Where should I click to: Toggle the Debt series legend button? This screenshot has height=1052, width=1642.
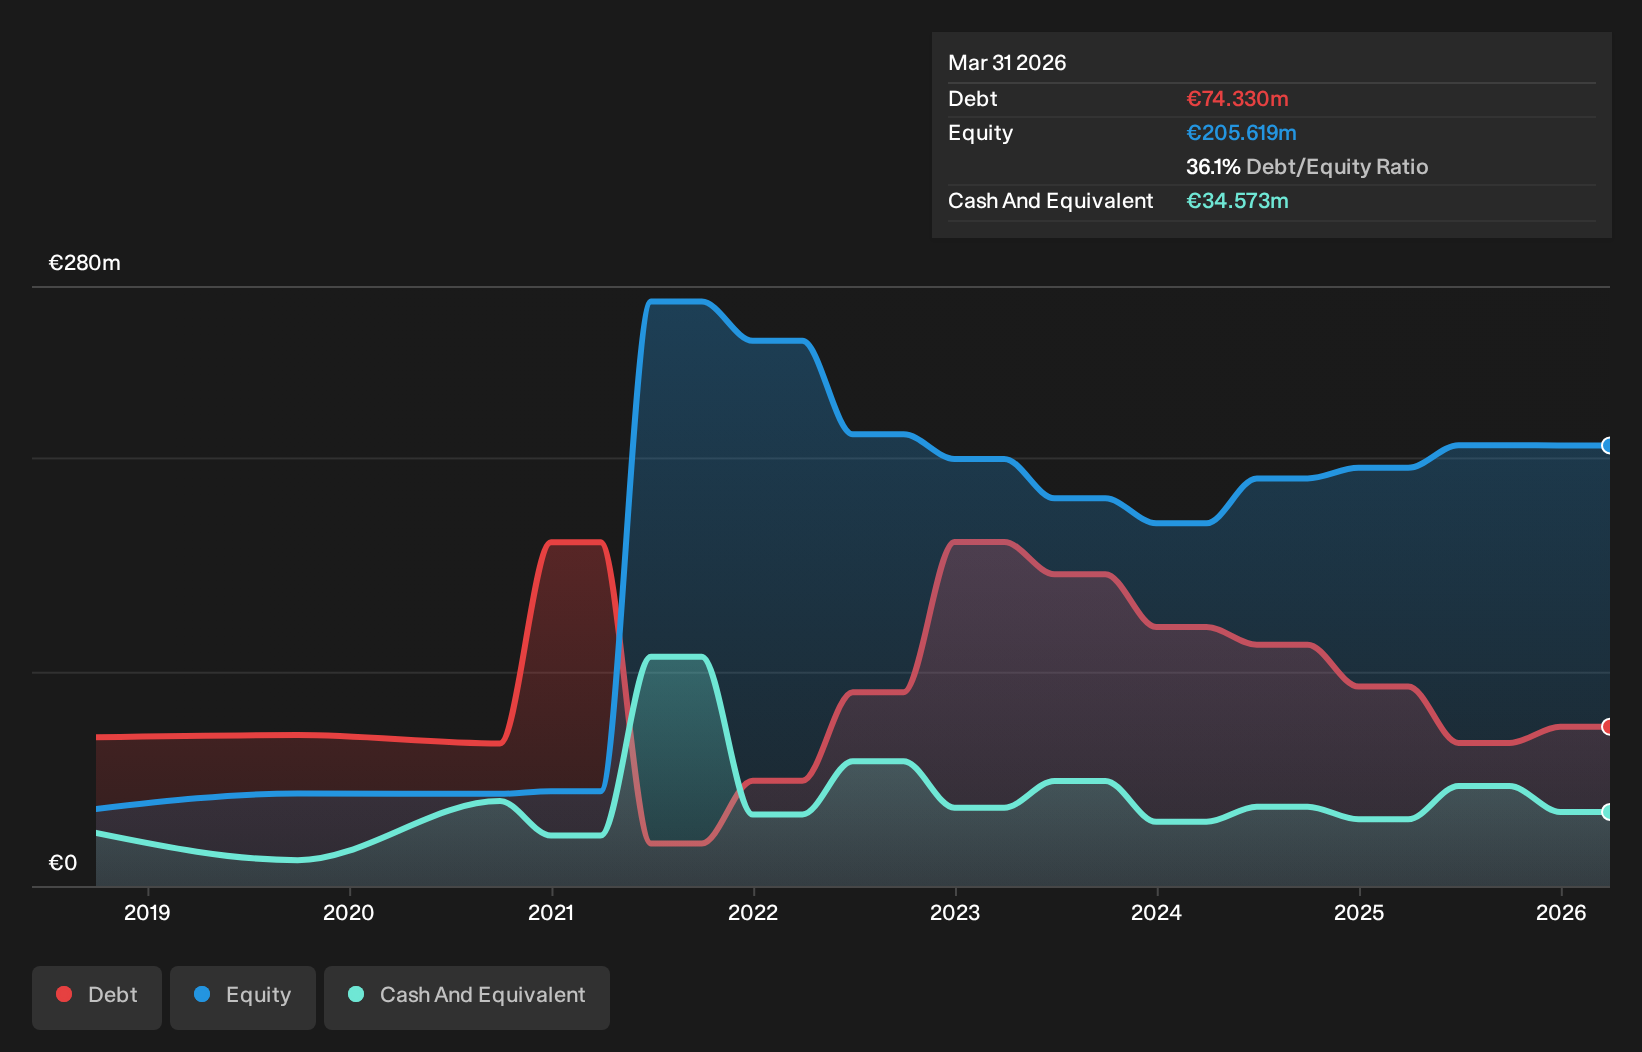[97, 997]
